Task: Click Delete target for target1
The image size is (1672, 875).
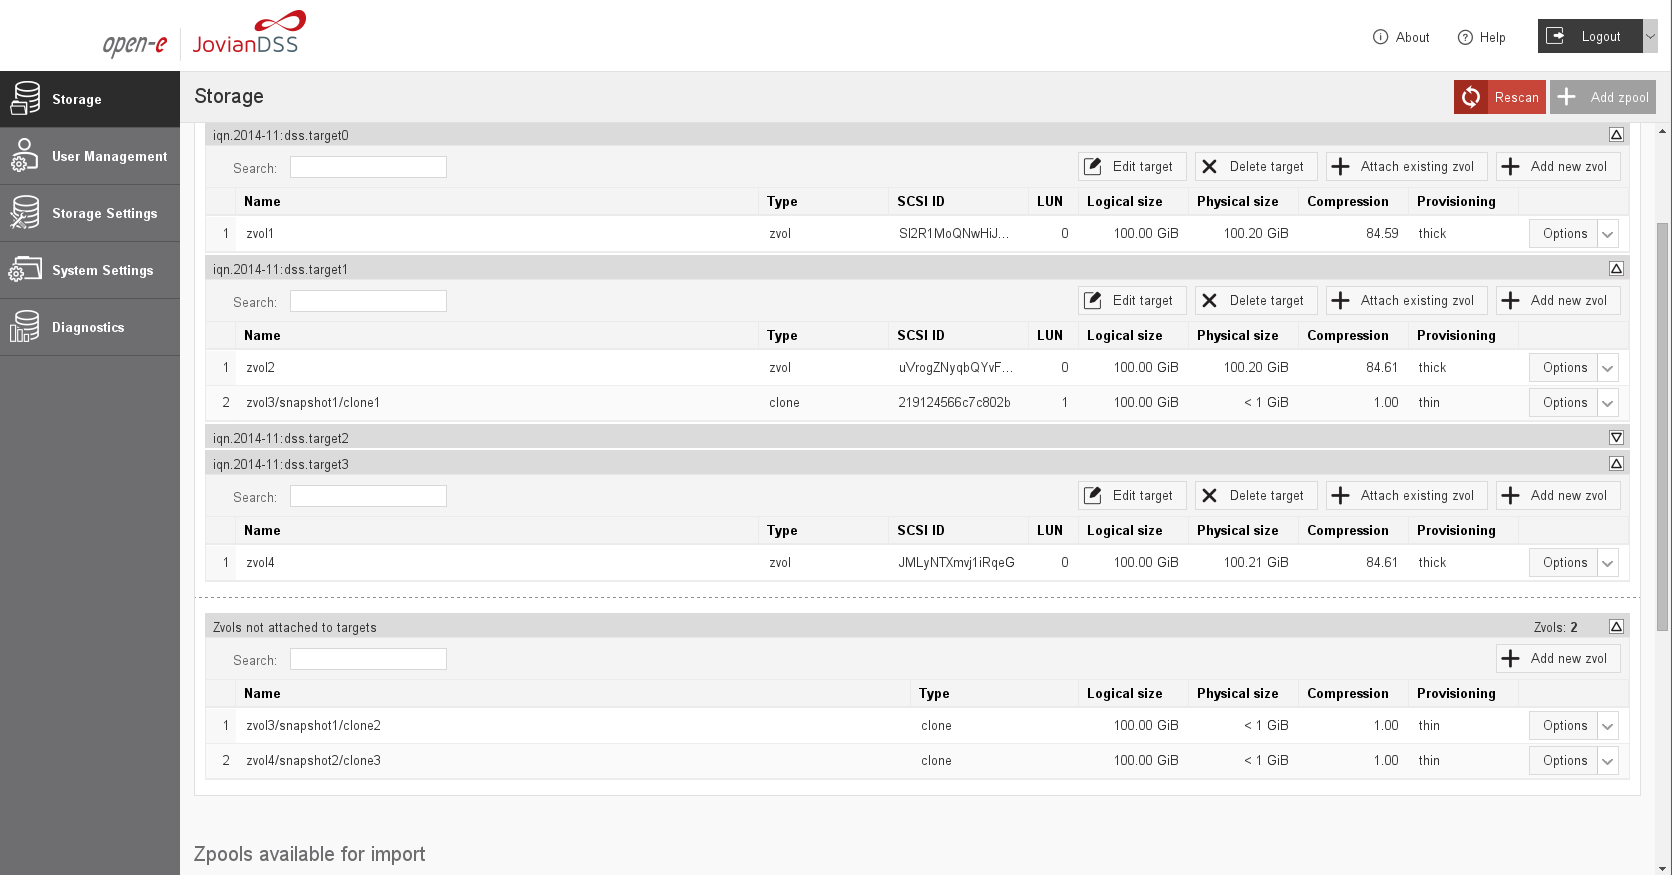Action: click(1256, 301)
